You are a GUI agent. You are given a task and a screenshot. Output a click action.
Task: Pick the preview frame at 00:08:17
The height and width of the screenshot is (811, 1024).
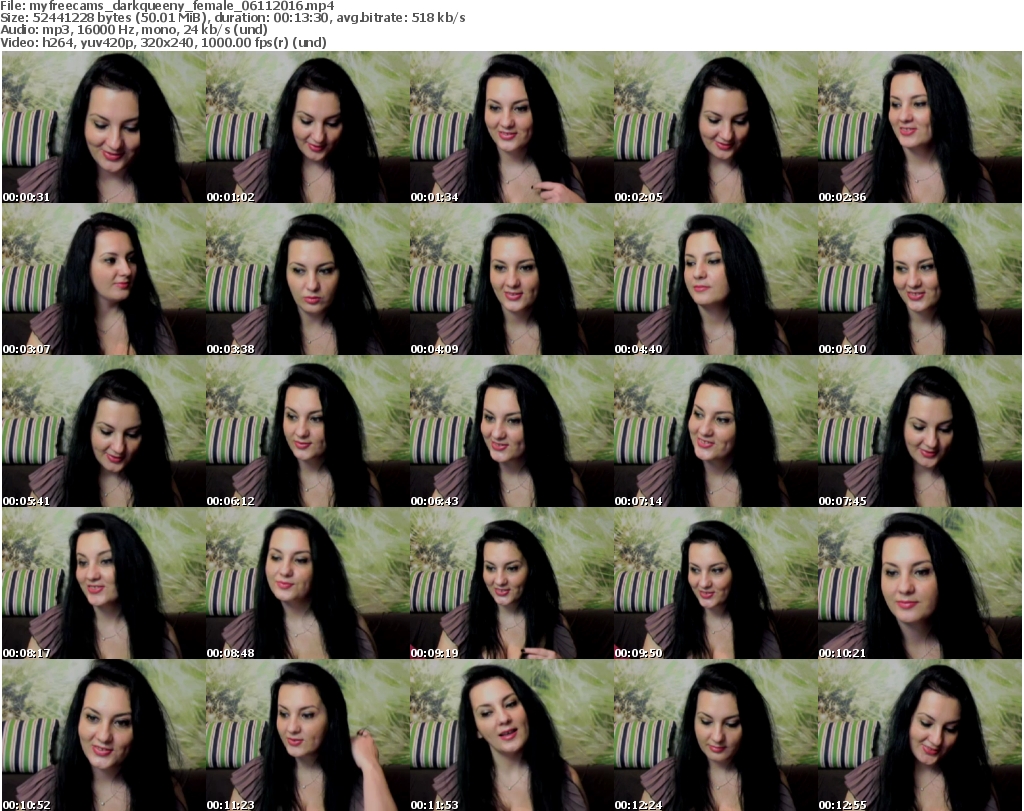click(x=104, y=583)
